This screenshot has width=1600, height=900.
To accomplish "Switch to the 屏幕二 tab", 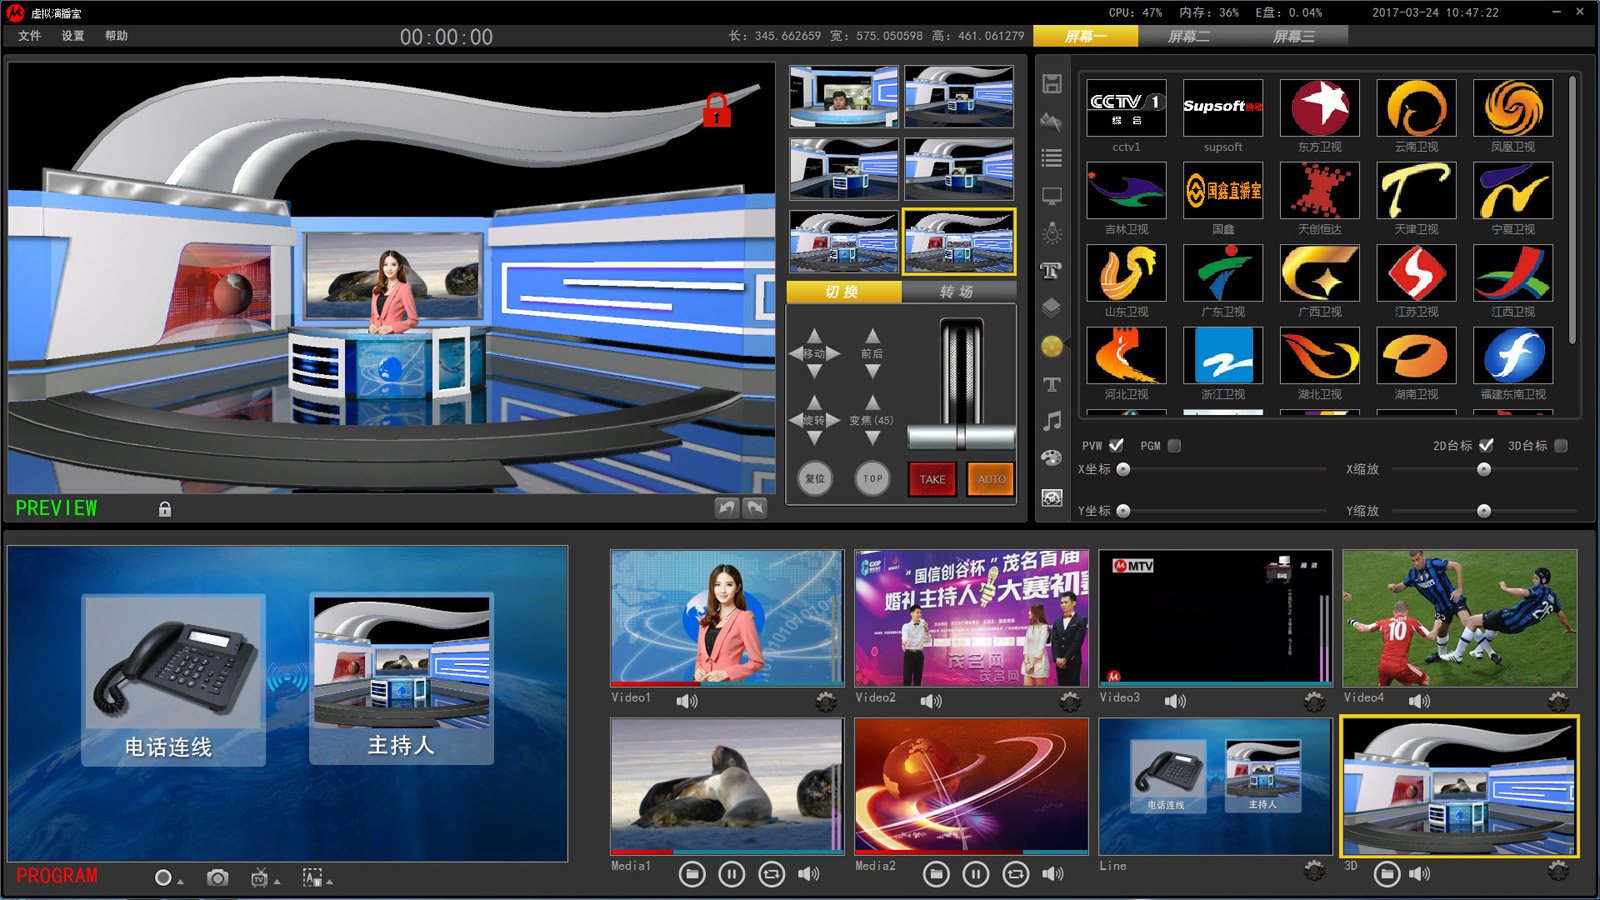I will tap(1189, 37).
